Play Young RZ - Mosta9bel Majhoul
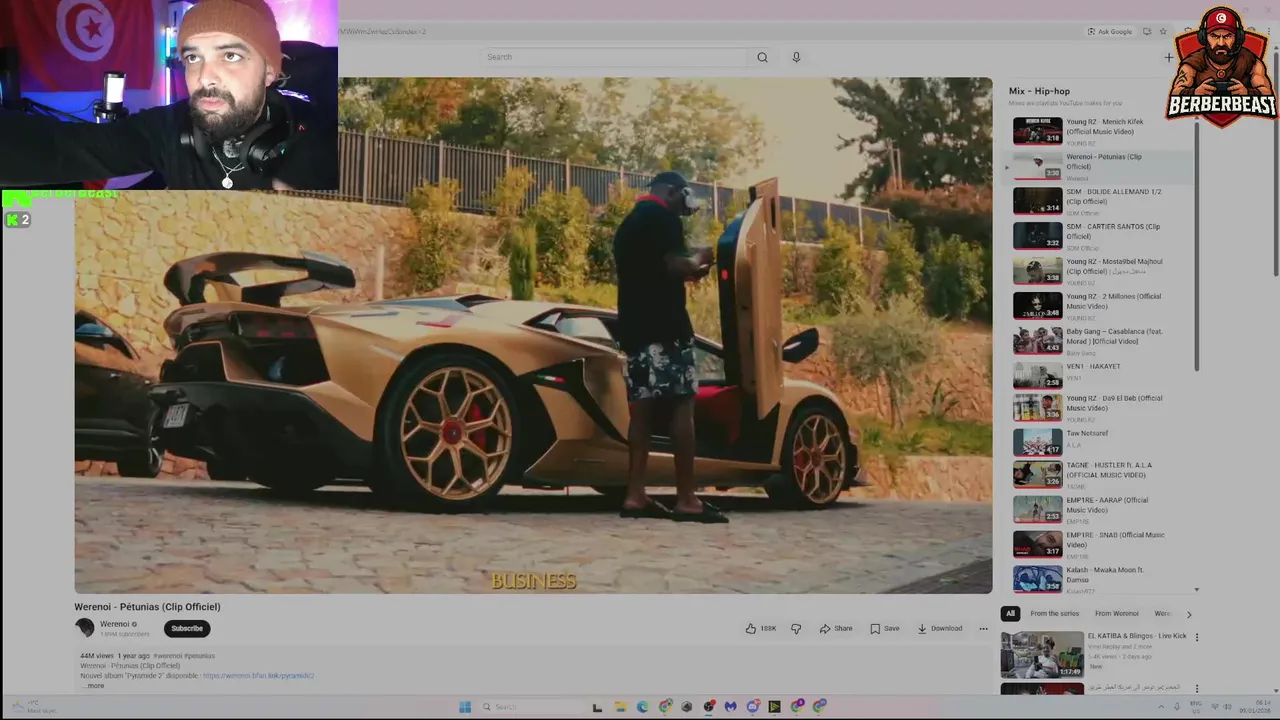Image resolution: width=1280 pixels, height=720 pixels. click(1098, 270)
